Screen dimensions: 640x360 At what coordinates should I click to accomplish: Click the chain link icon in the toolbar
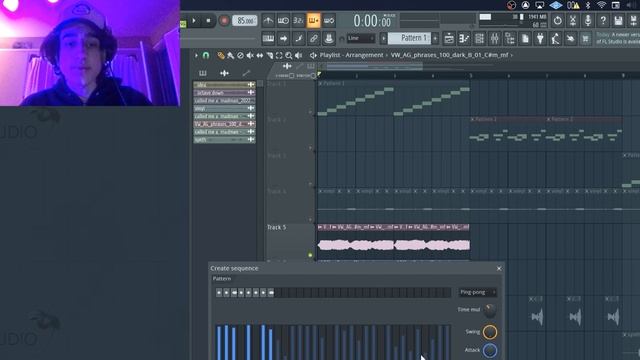tap(313, 39)
